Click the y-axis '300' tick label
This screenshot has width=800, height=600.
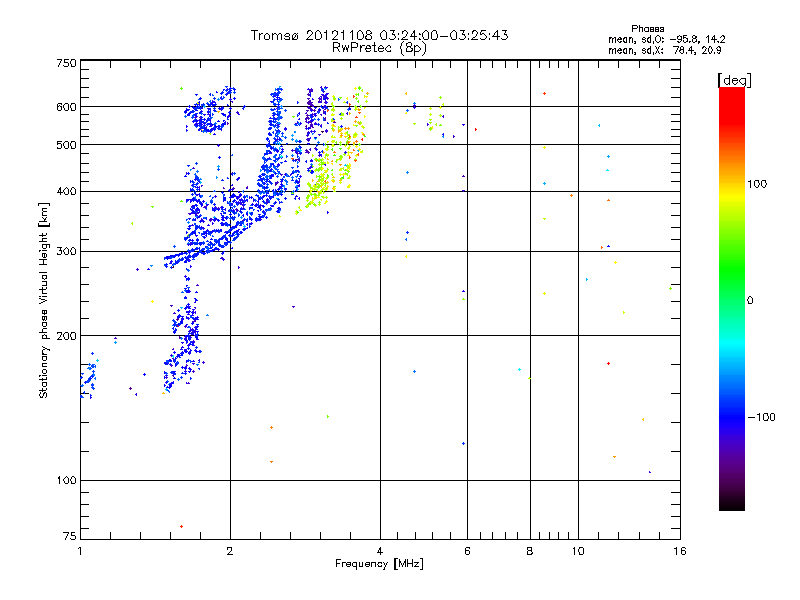pyautogui.click(x=66, y=251)
